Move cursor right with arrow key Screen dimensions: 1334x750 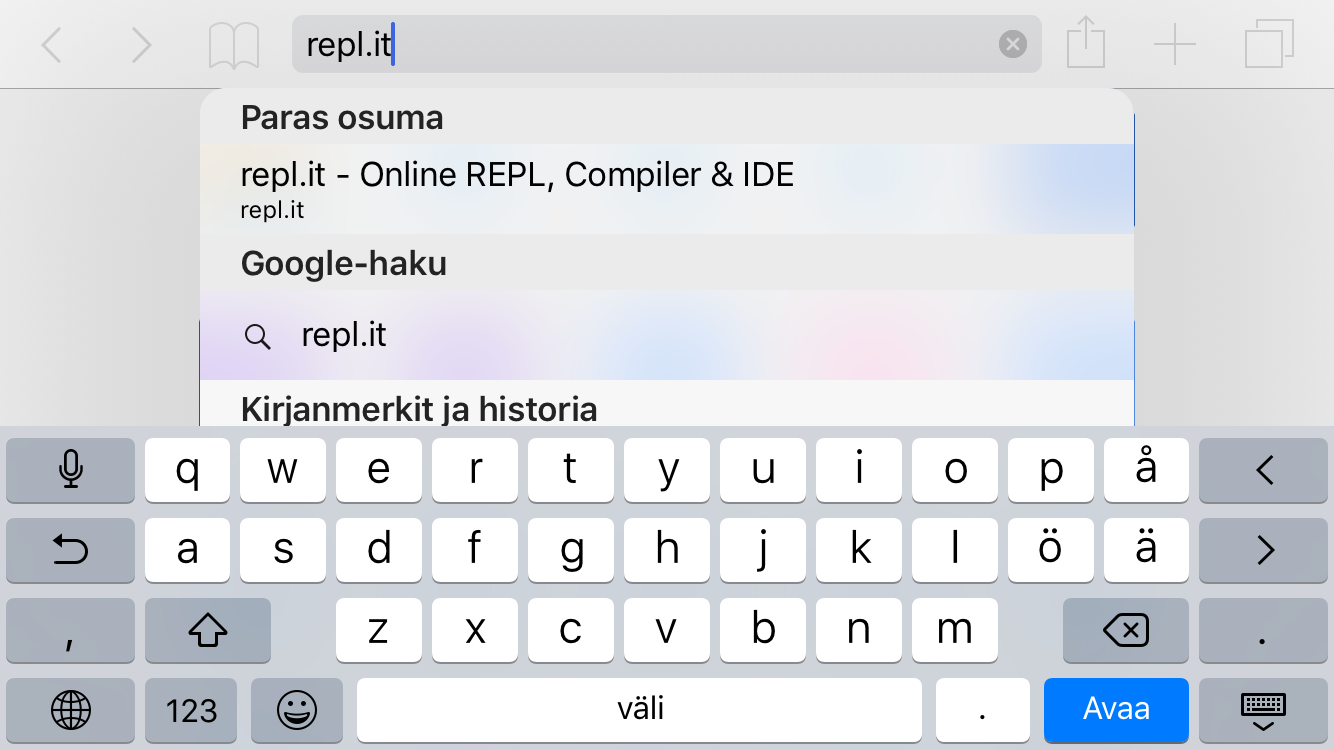[1263, 549]
